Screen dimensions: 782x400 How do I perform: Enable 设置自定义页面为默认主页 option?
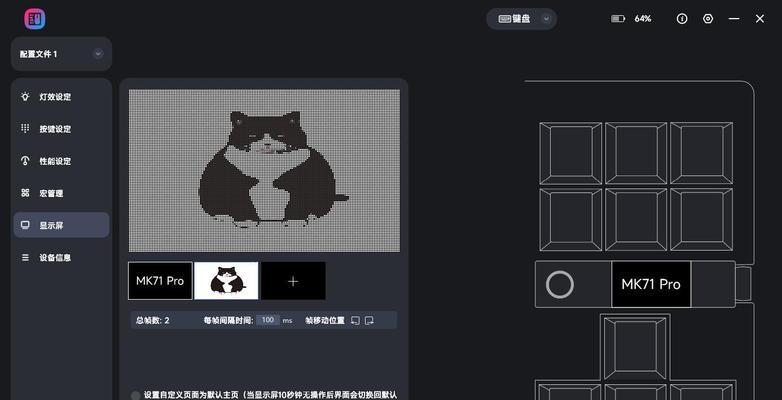(x=136, y=396)
